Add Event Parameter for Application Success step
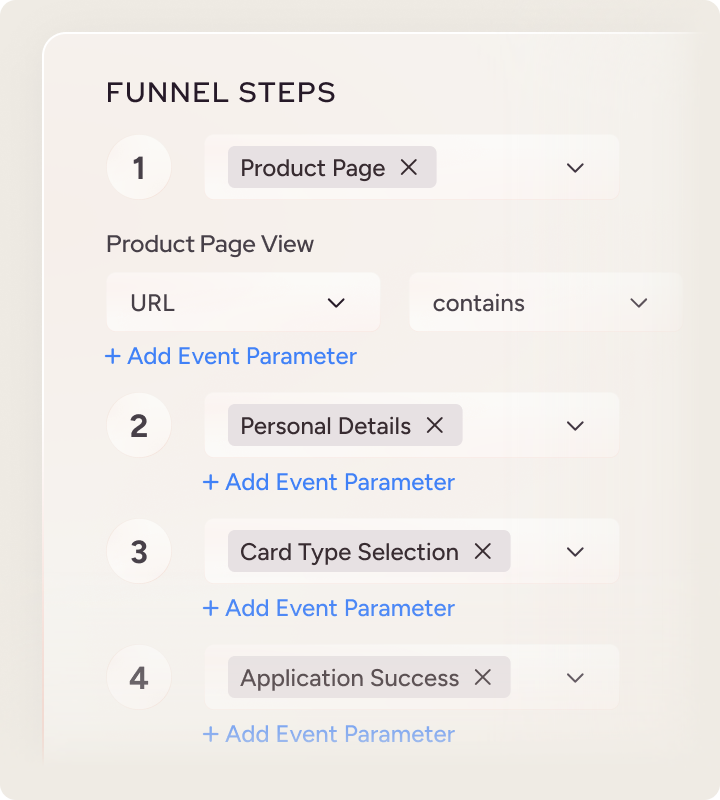 click(x=329, y=734)
